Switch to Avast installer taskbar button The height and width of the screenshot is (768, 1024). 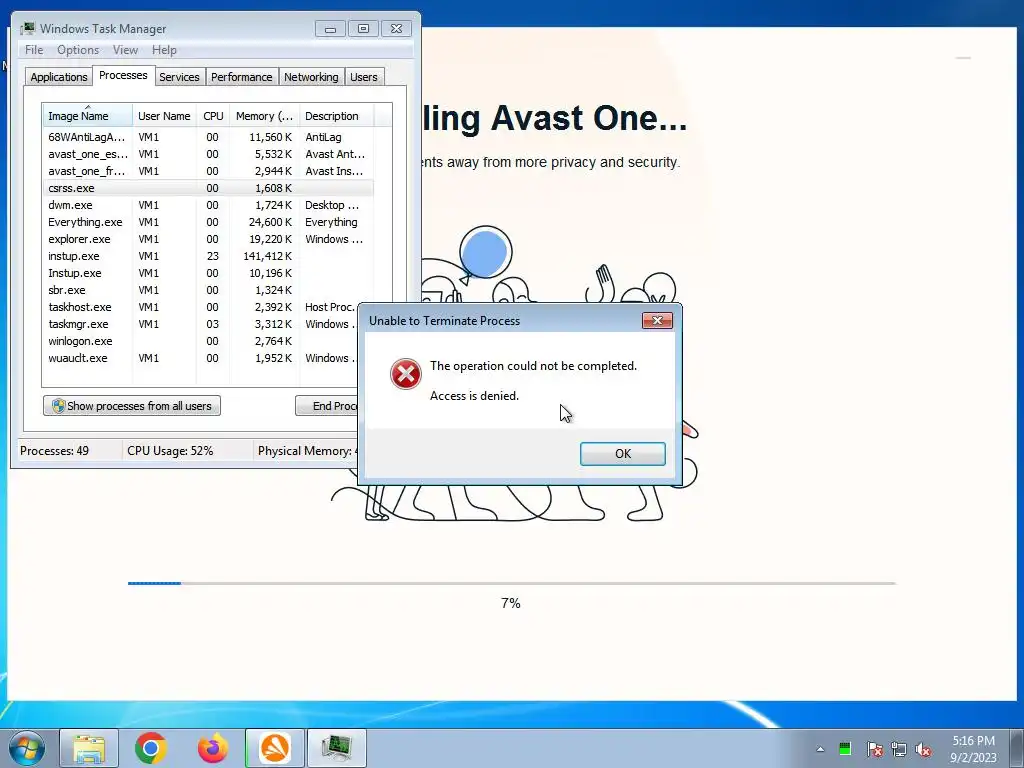pos(275,748)
